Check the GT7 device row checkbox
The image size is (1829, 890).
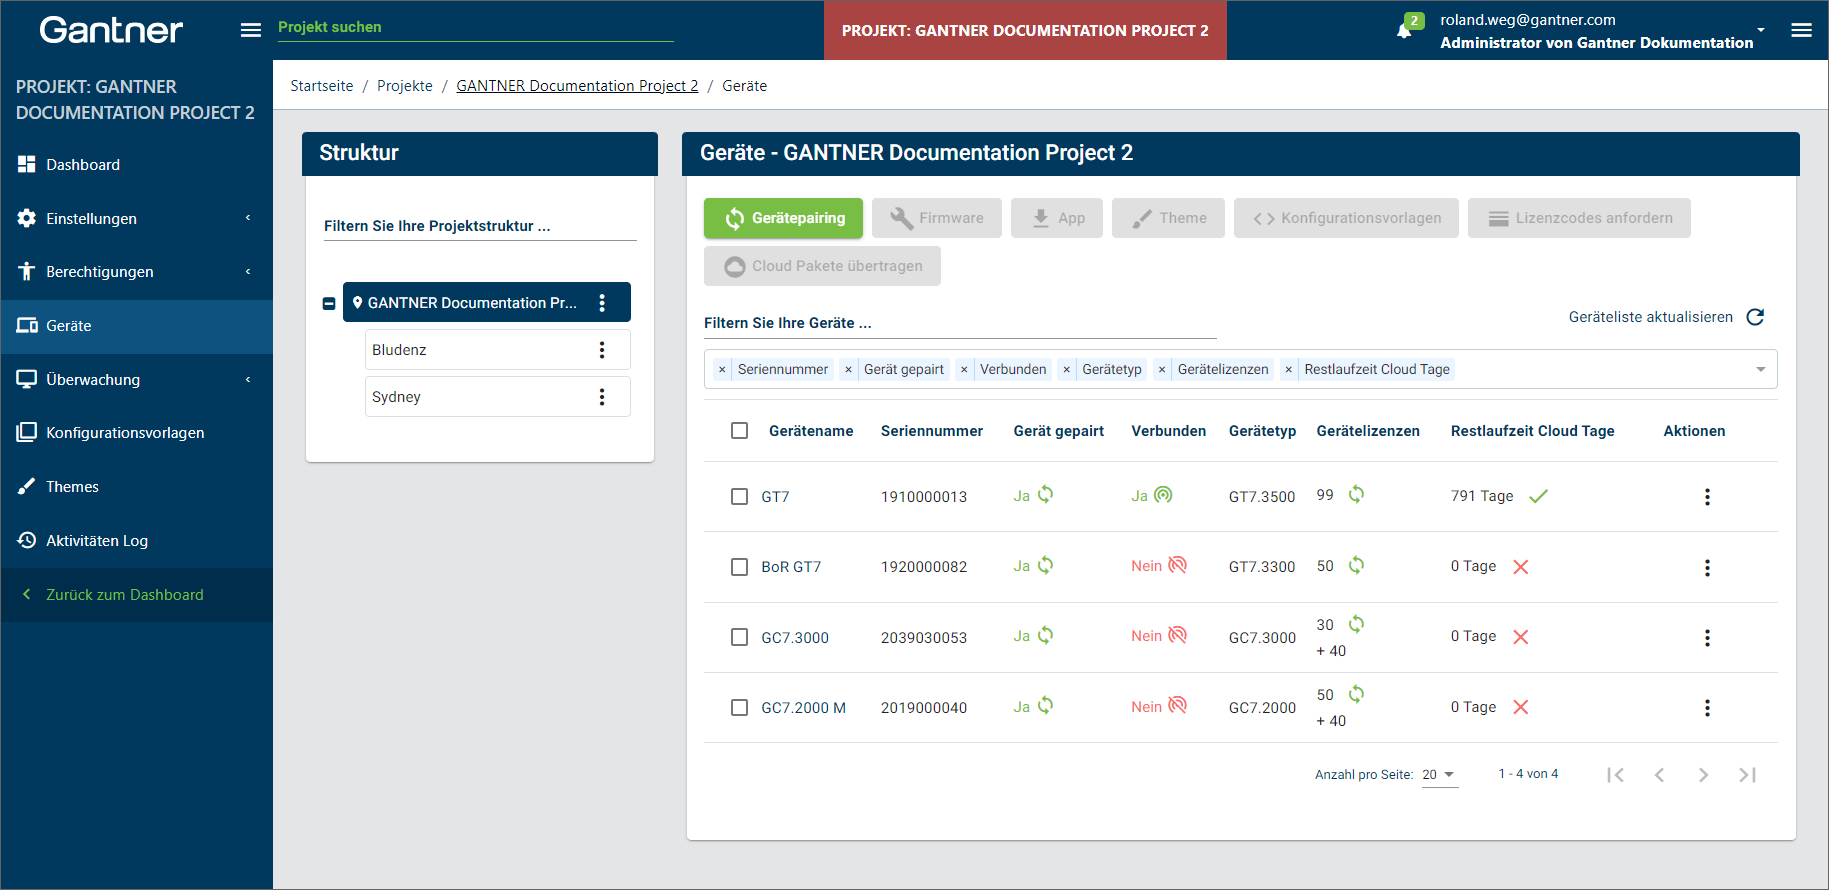(x=740, y=497)
